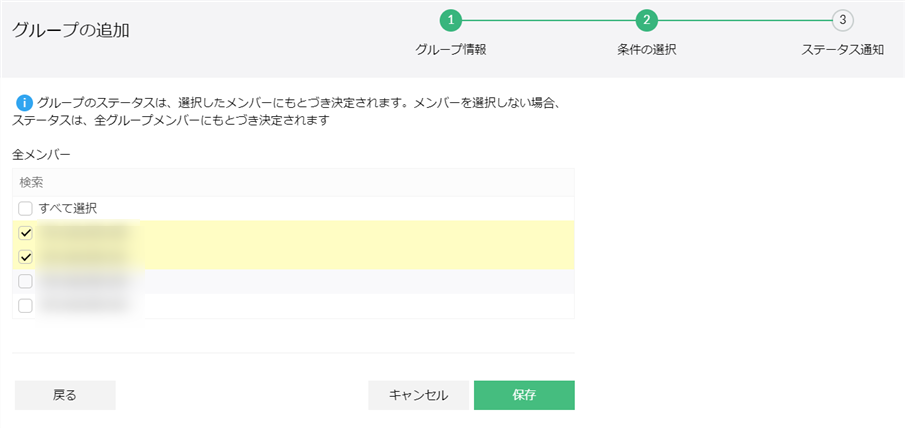Jump to the ステータス通知 step label
This screenshot has height=428, width=905.
coord(843,49)
